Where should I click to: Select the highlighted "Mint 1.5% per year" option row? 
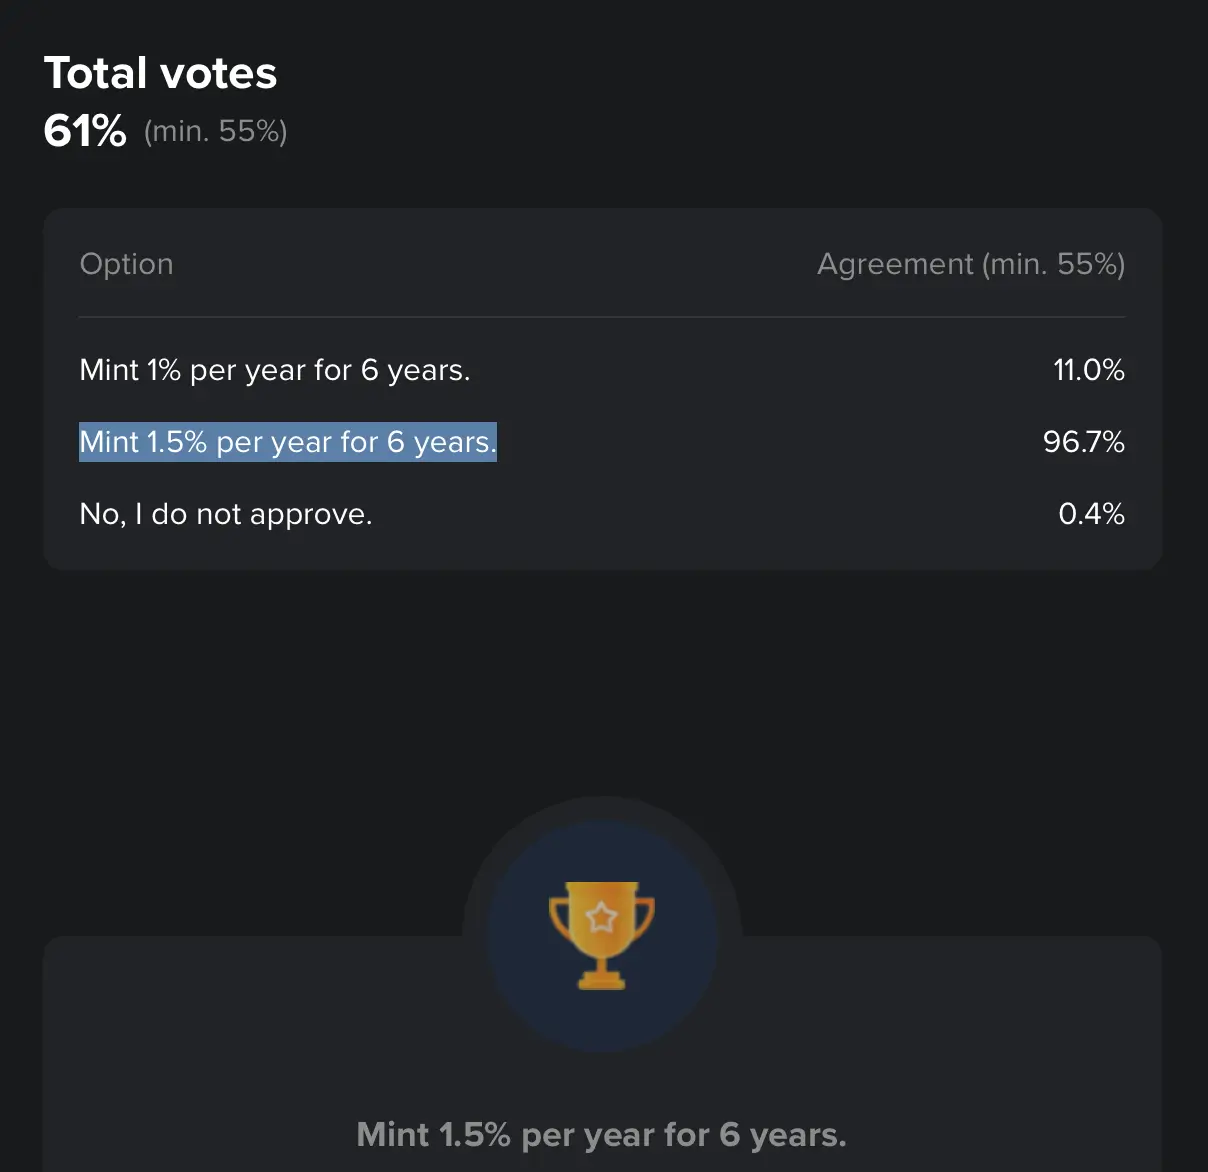pyautogui.click(x=287, y=442)
